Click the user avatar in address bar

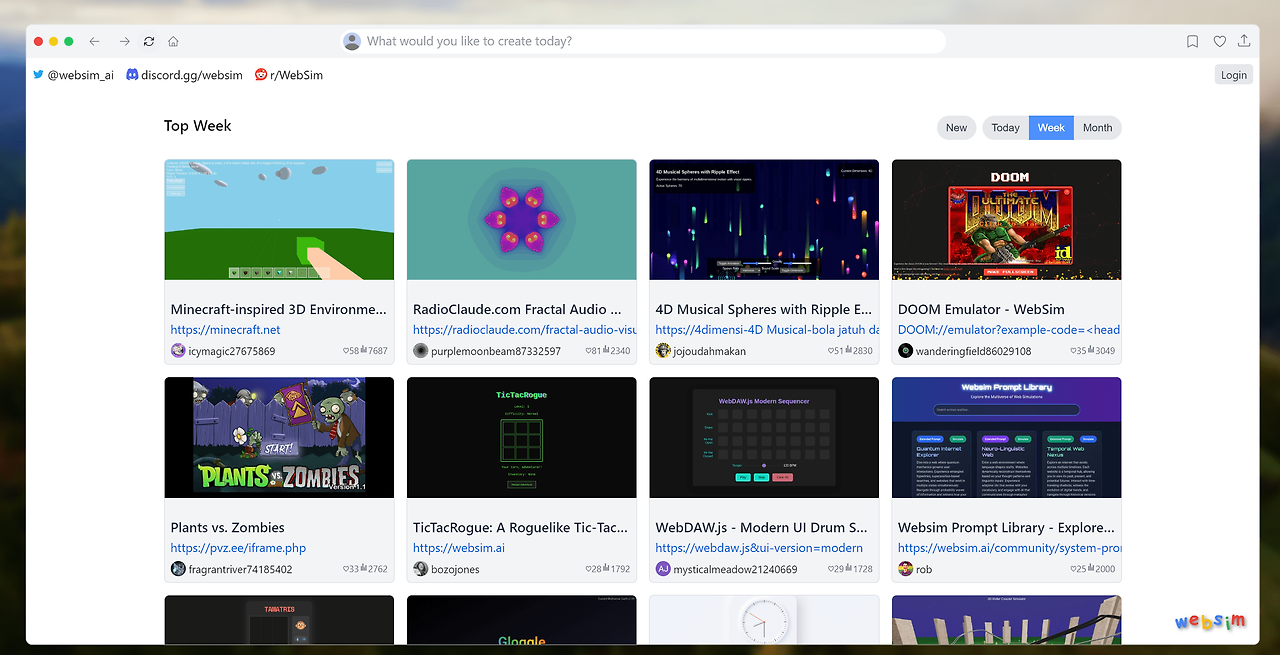[x=352, y=41]
